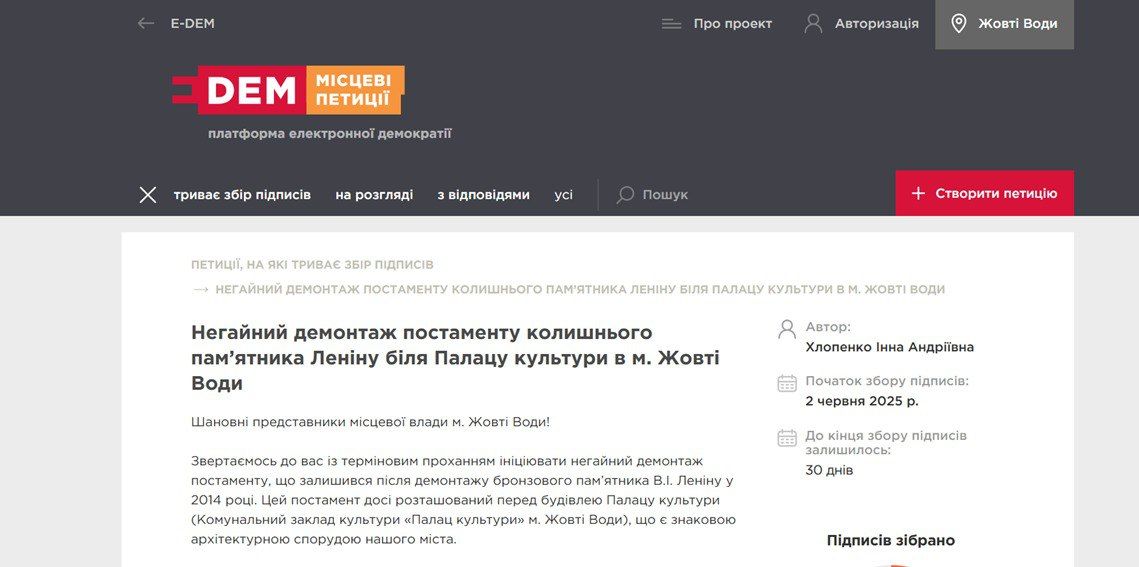The image size is (1139, 567).
Task: Show all petitions via усі tab
Action: point(564,194)
